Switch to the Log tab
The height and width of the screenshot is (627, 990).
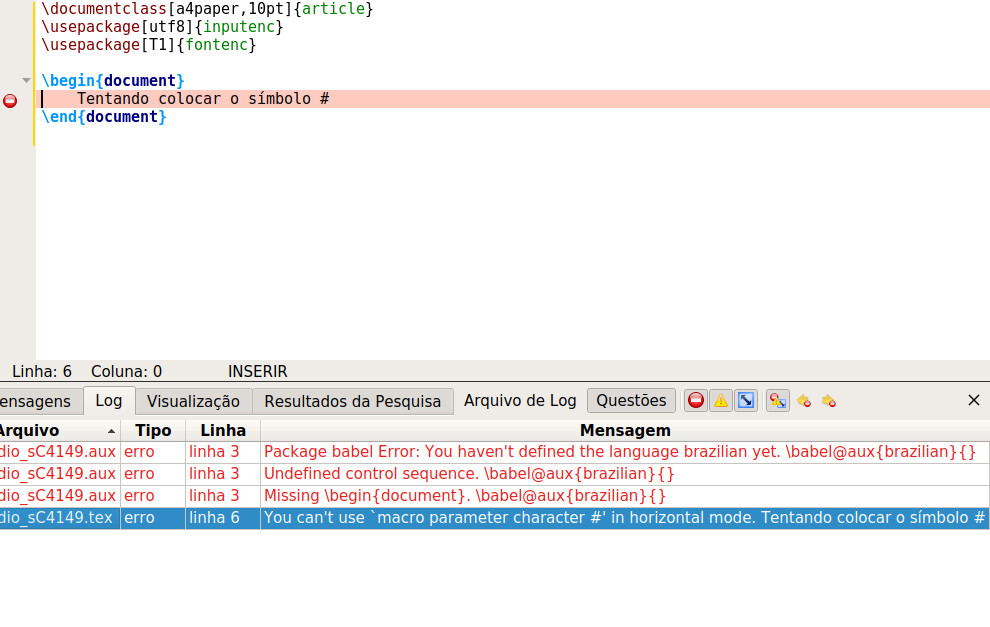click(x=109, y=401)
